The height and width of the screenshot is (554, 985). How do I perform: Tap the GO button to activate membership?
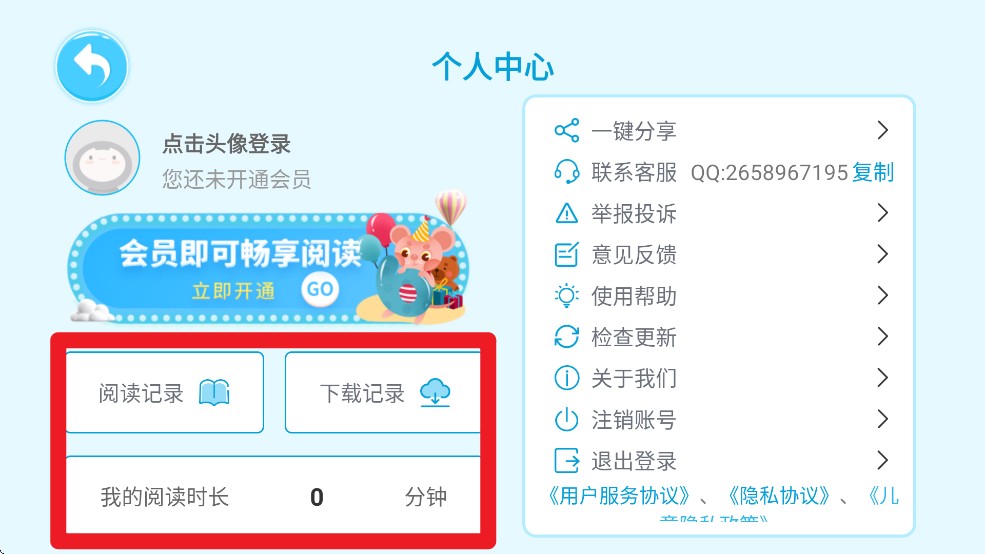coord(320,289)
